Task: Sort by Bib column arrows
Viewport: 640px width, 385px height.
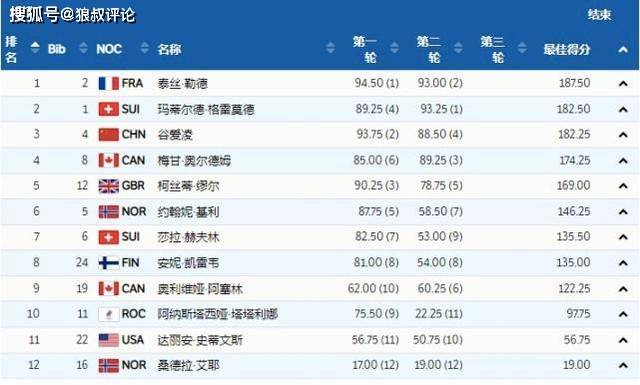Action: tap(83, 48)
